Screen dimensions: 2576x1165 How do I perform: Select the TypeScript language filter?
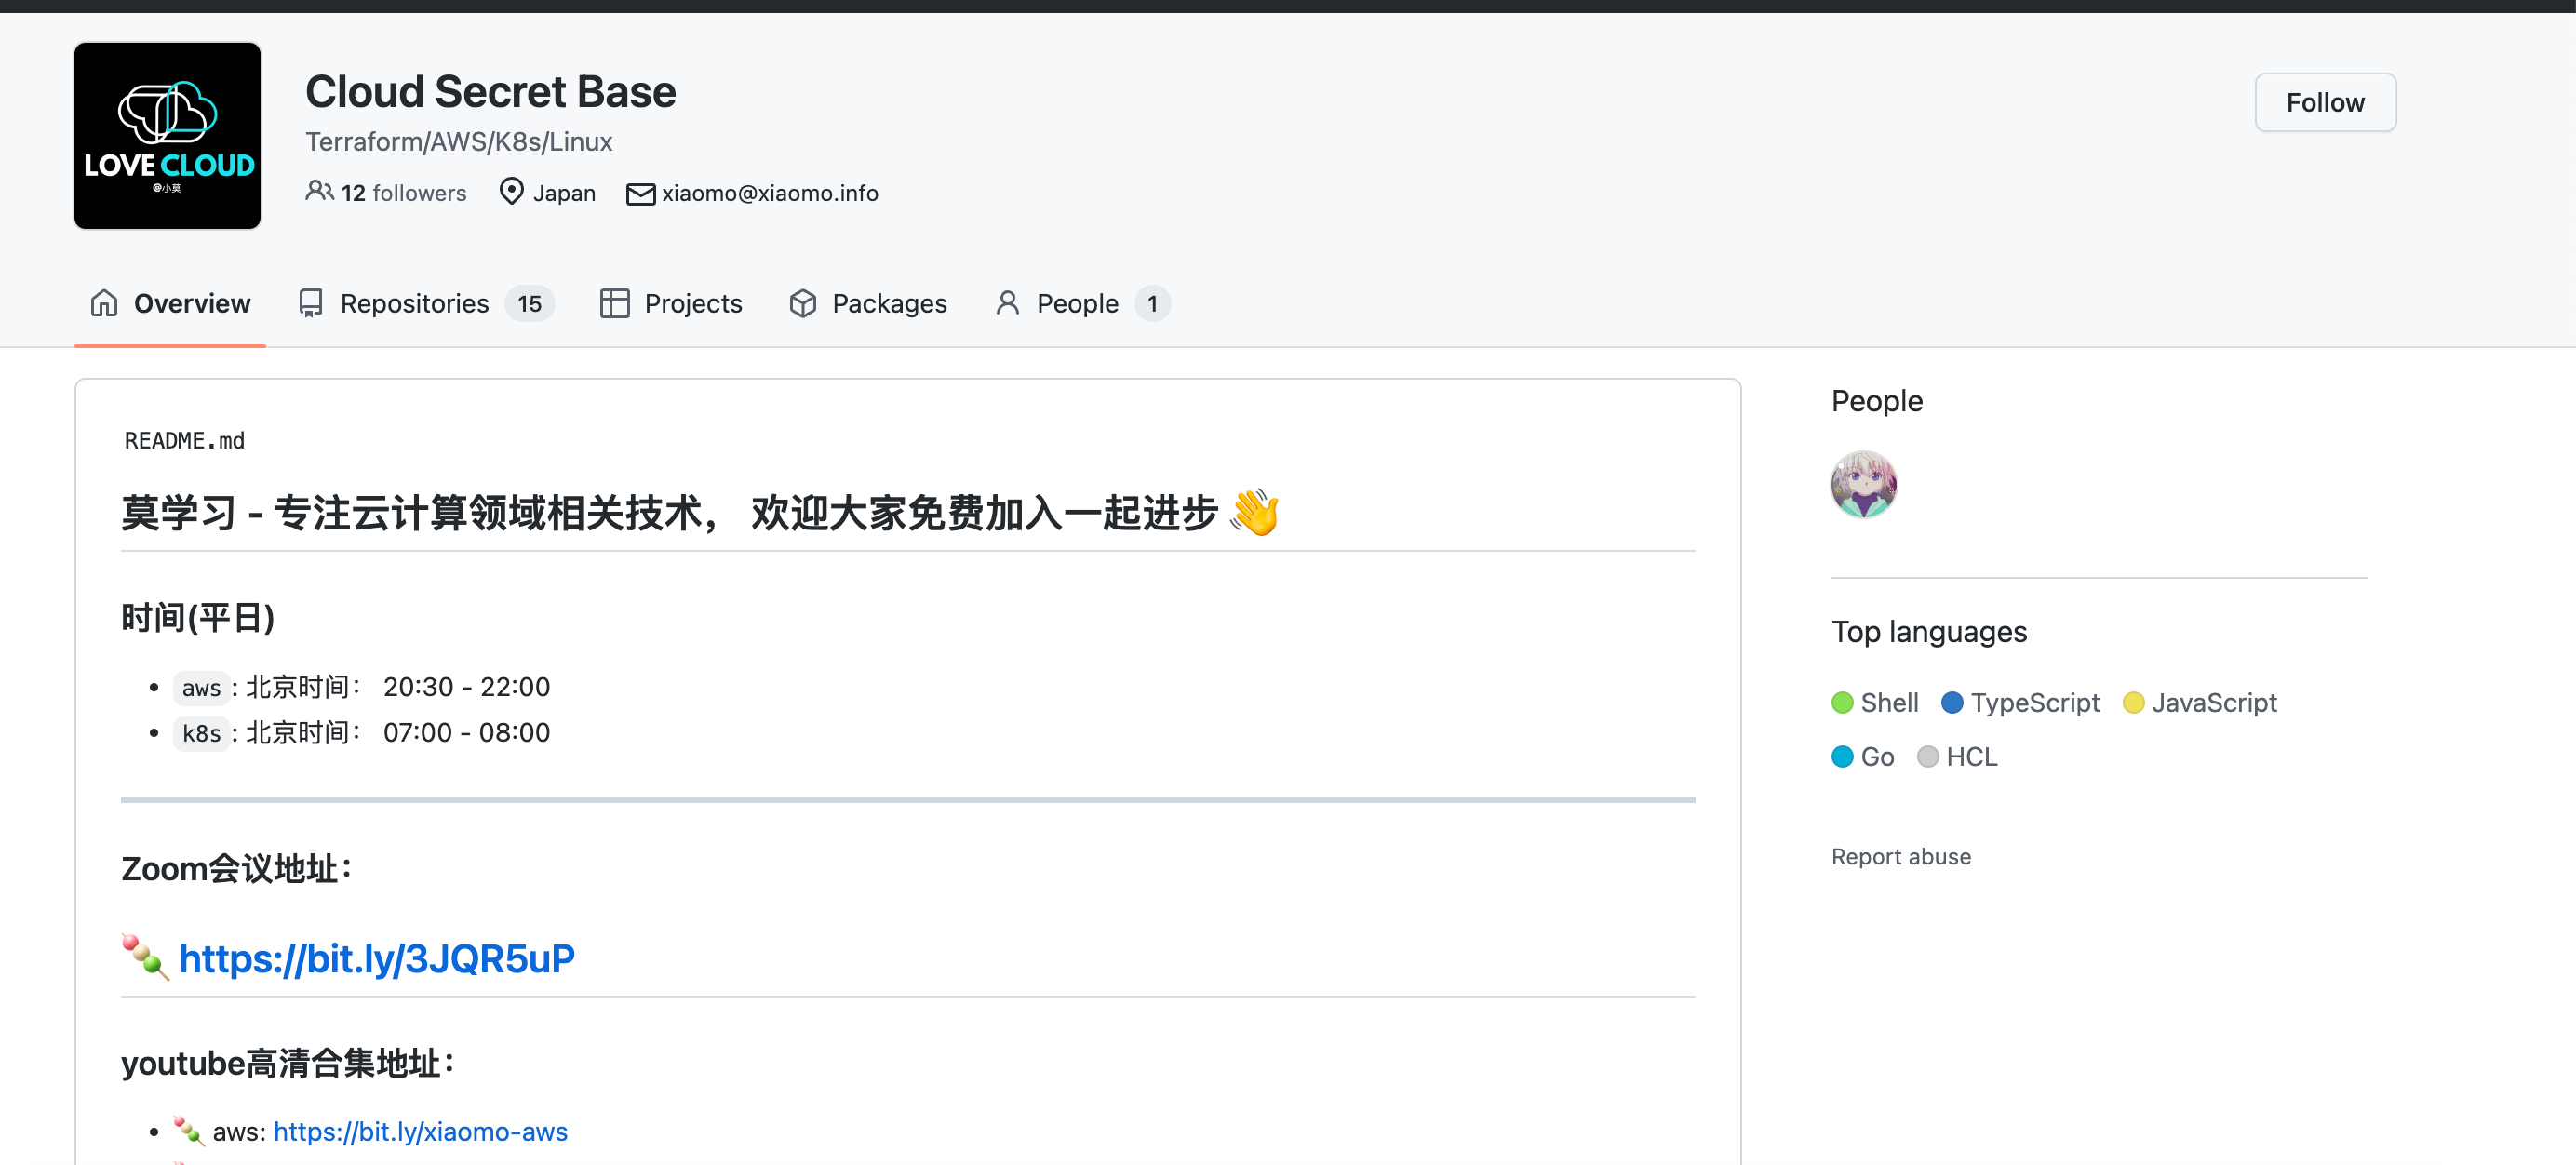(2034, 702)
